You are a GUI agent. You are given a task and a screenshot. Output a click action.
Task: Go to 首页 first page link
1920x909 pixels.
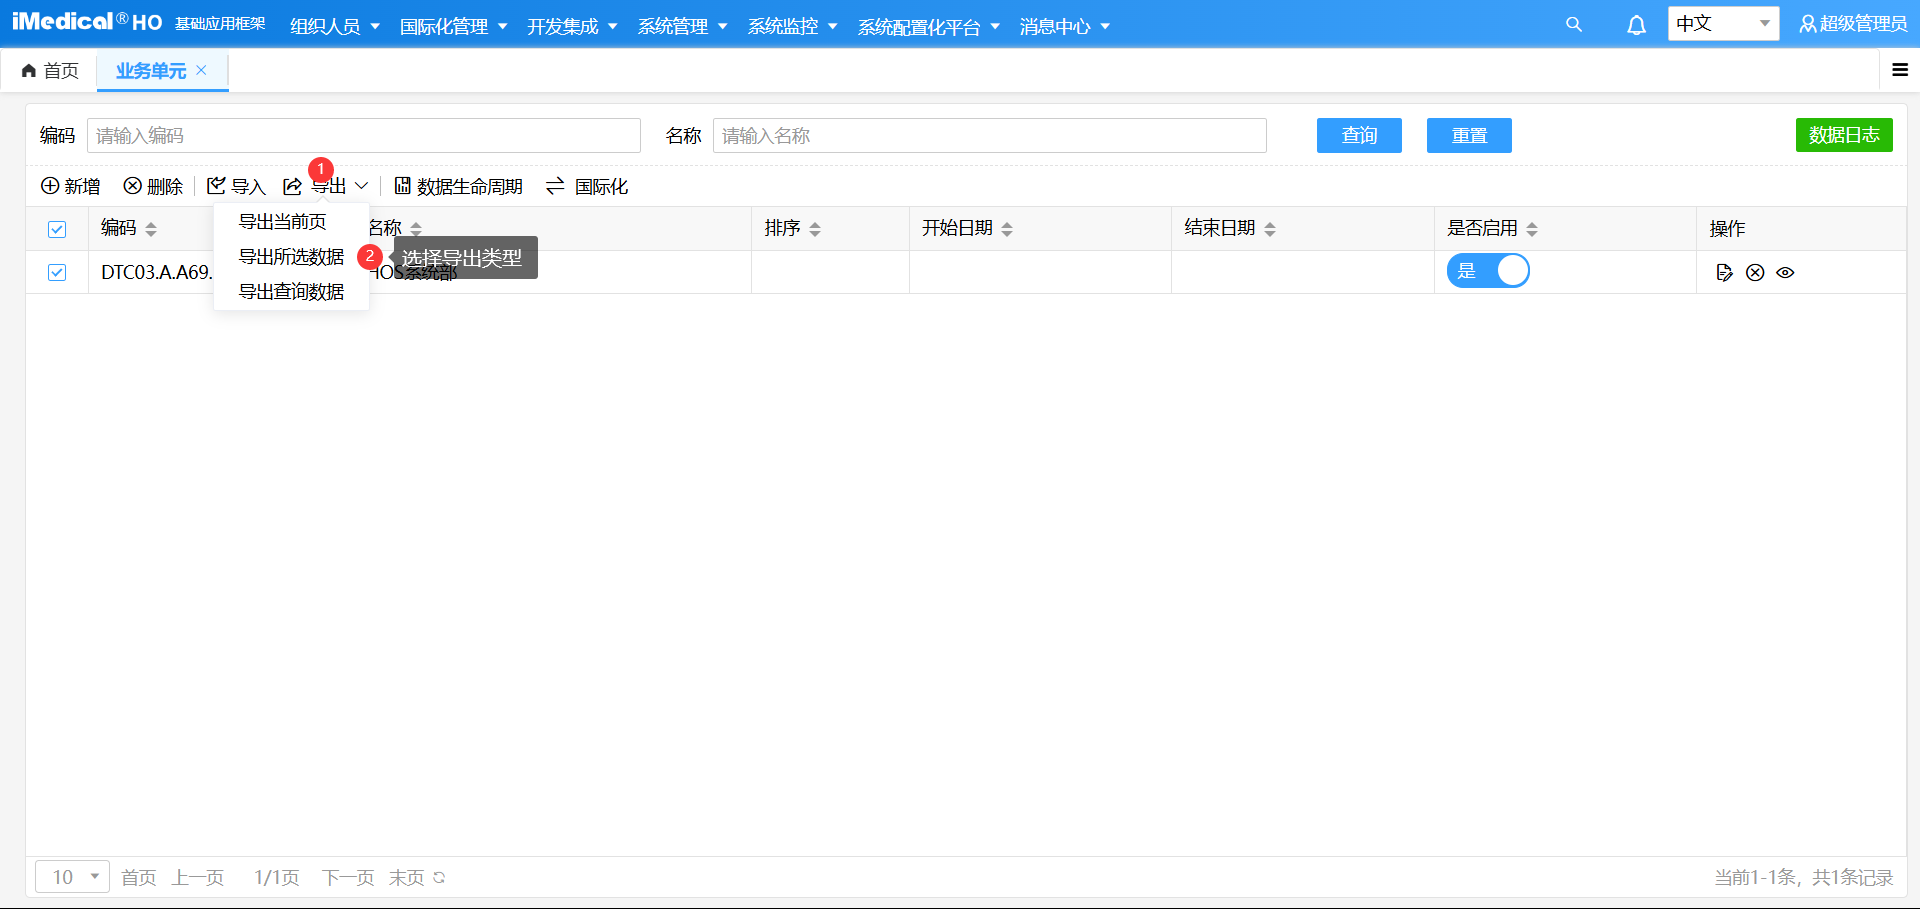(x=139, y=877)
